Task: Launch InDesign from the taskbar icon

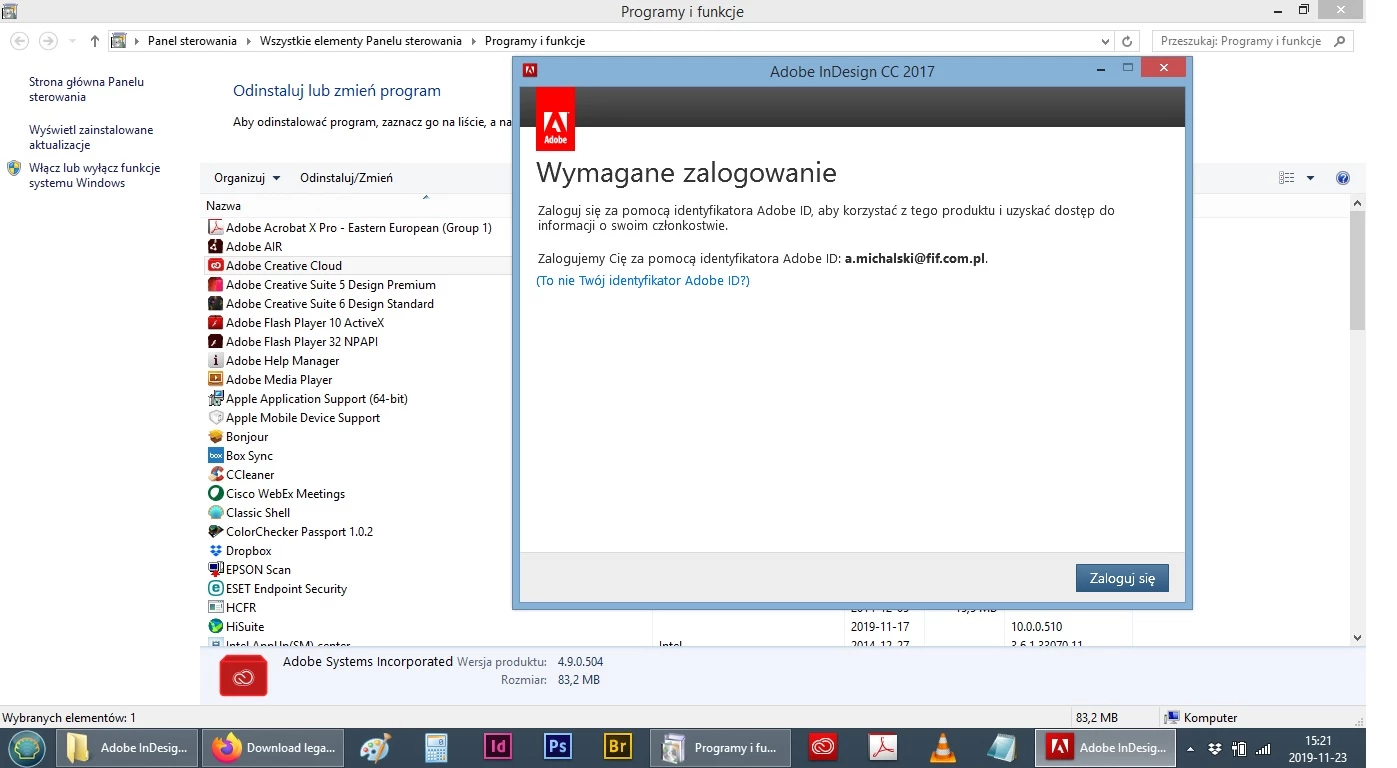Action: pyautogui.click(x=497, y=747)
